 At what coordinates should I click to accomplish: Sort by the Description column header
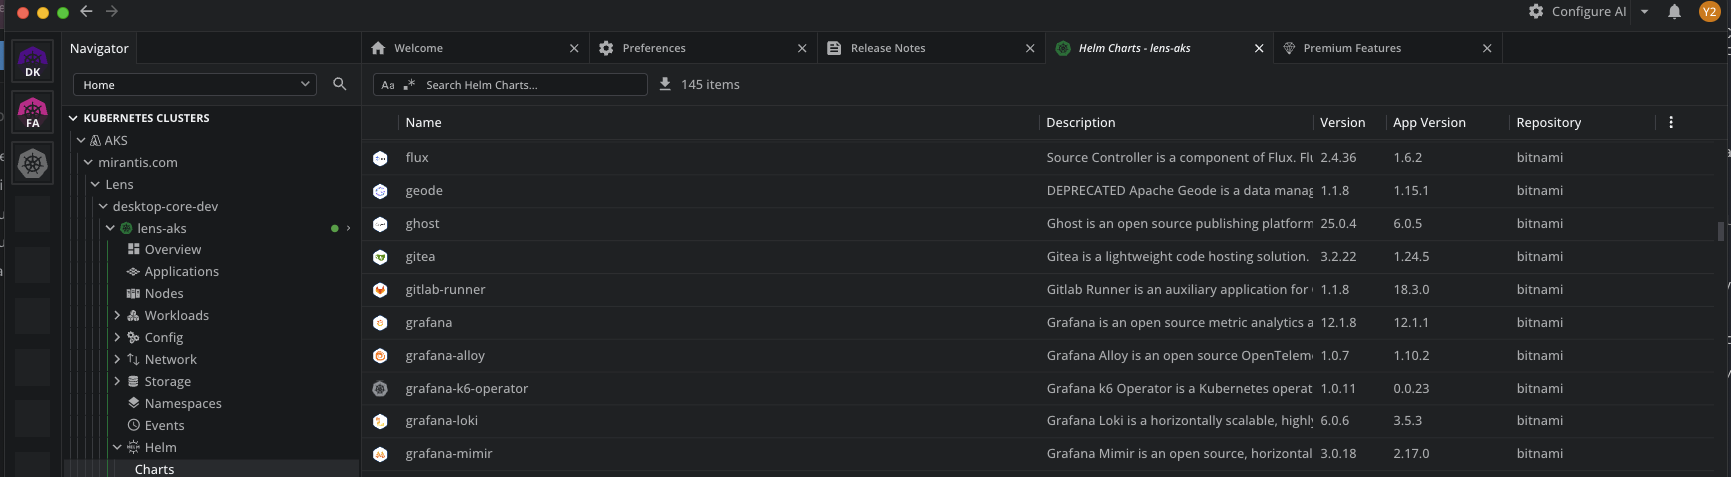[1080, 122]
